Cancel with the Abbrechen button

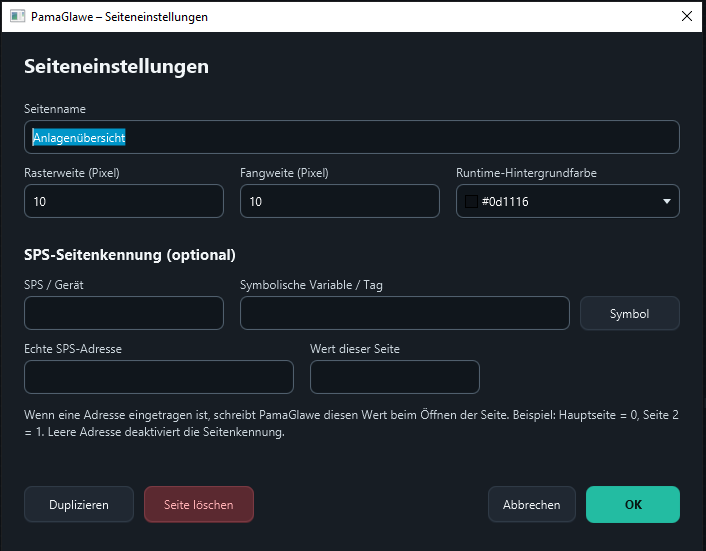coord(532,505)
